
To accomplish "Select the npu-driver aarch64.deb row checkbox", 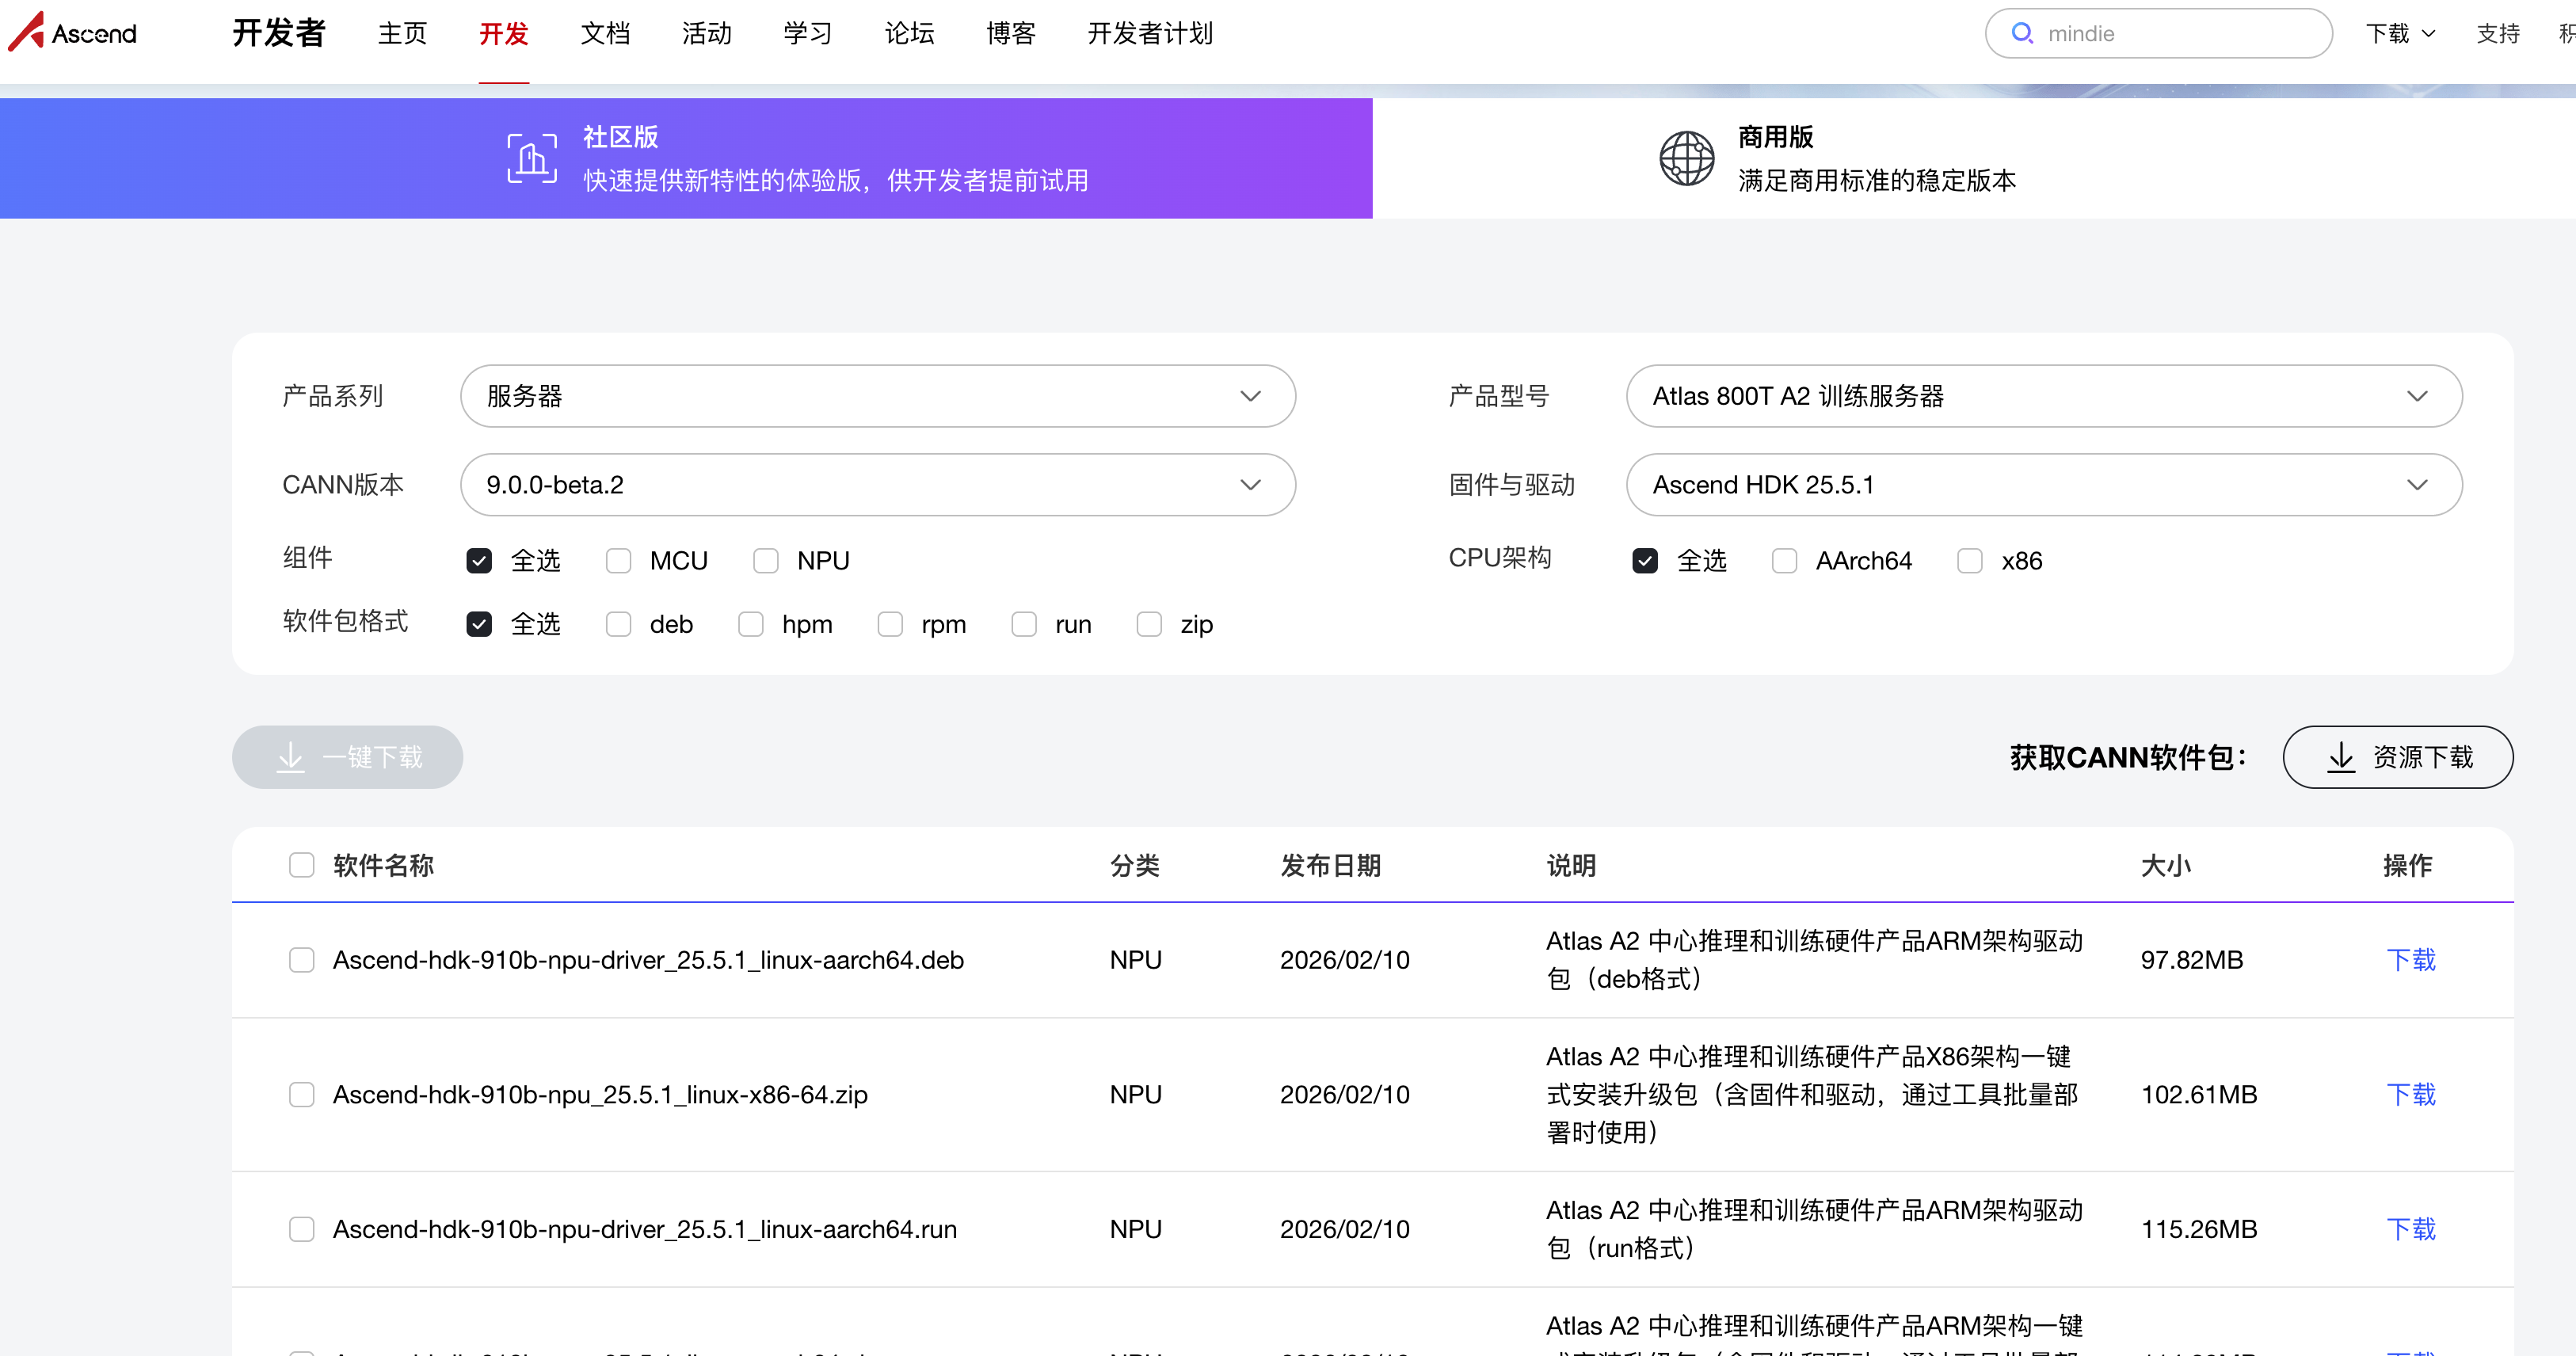I will tap(301, 960).
